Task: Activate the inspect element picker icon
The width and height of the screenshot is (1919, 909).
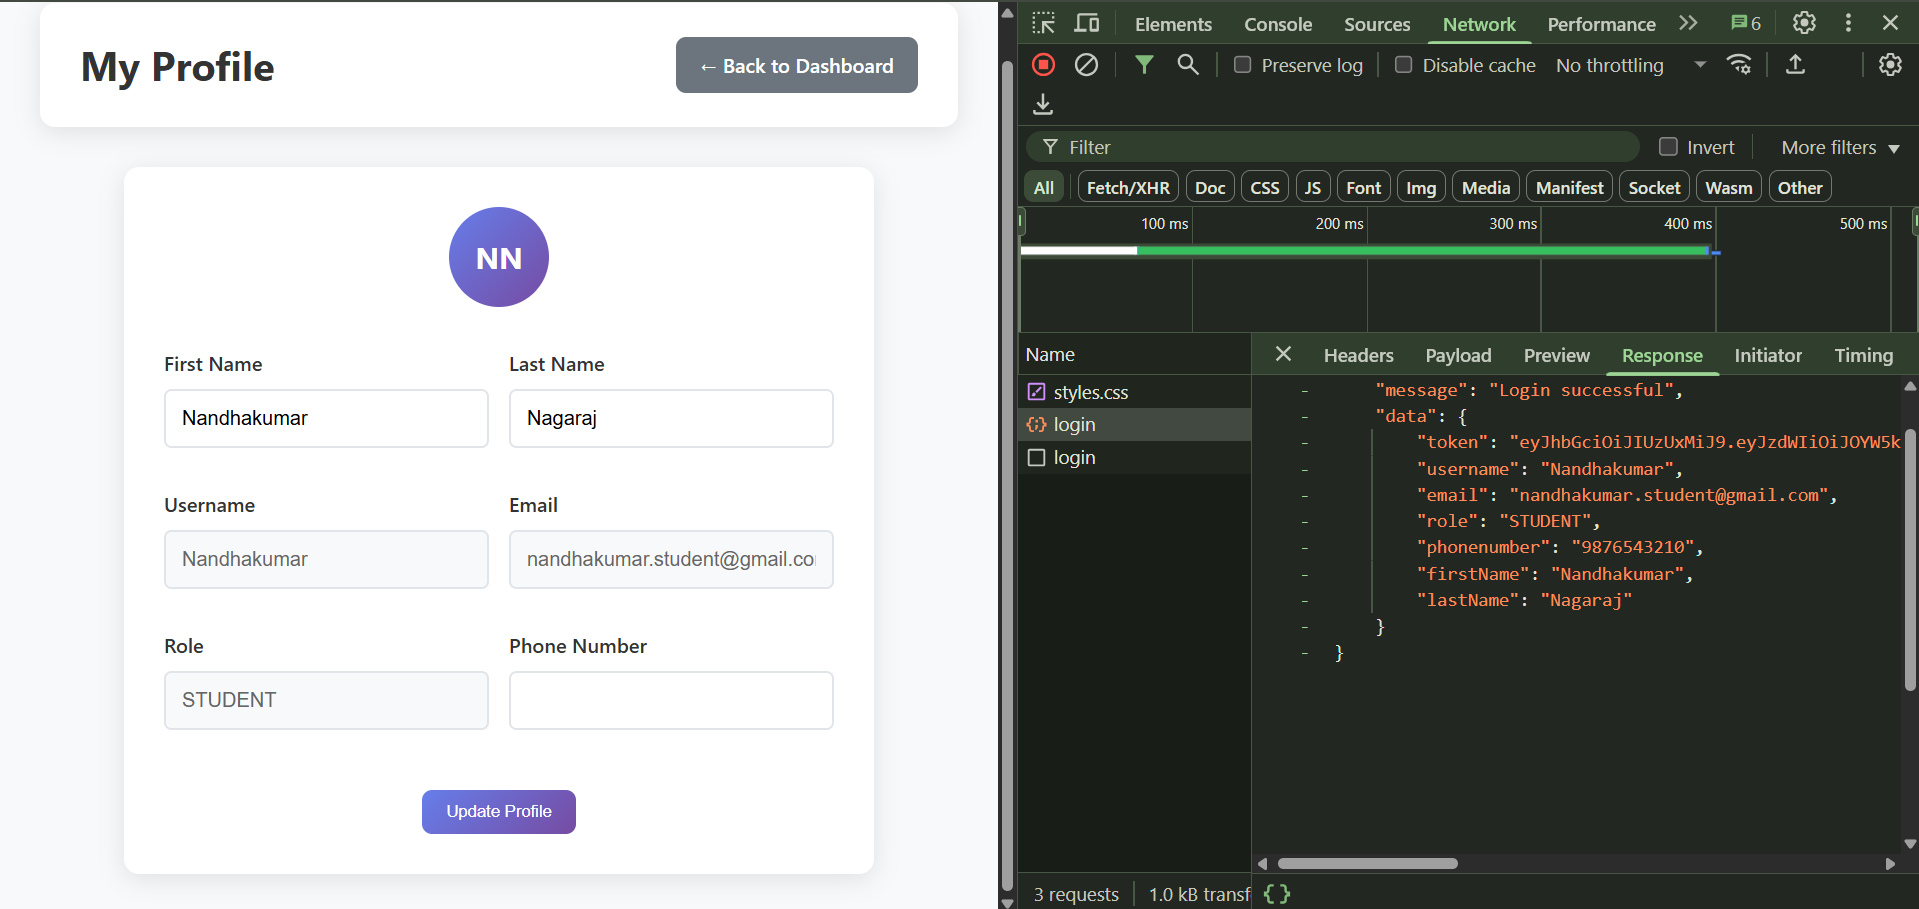Action: pos(1044,23)
